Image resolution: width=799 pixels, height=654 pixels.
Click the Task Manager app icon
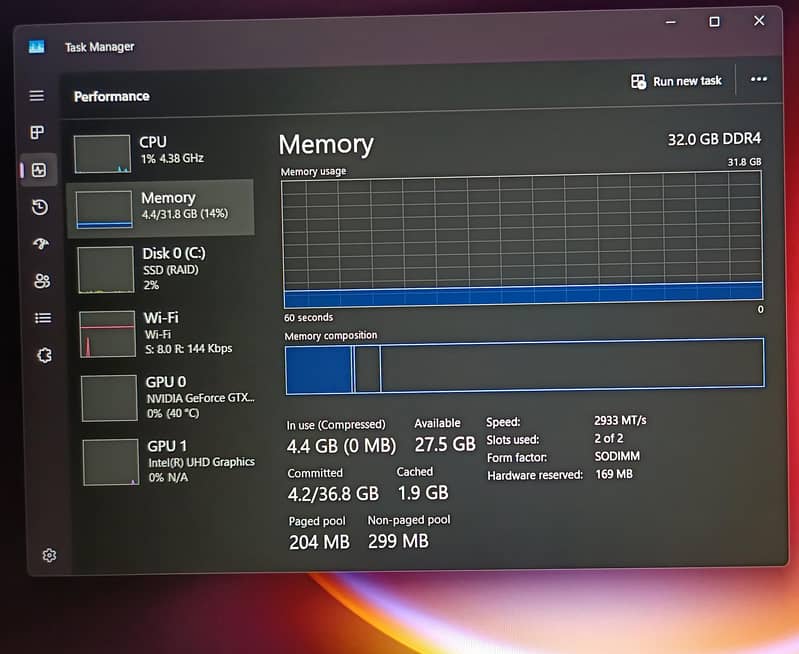(36, 47)
